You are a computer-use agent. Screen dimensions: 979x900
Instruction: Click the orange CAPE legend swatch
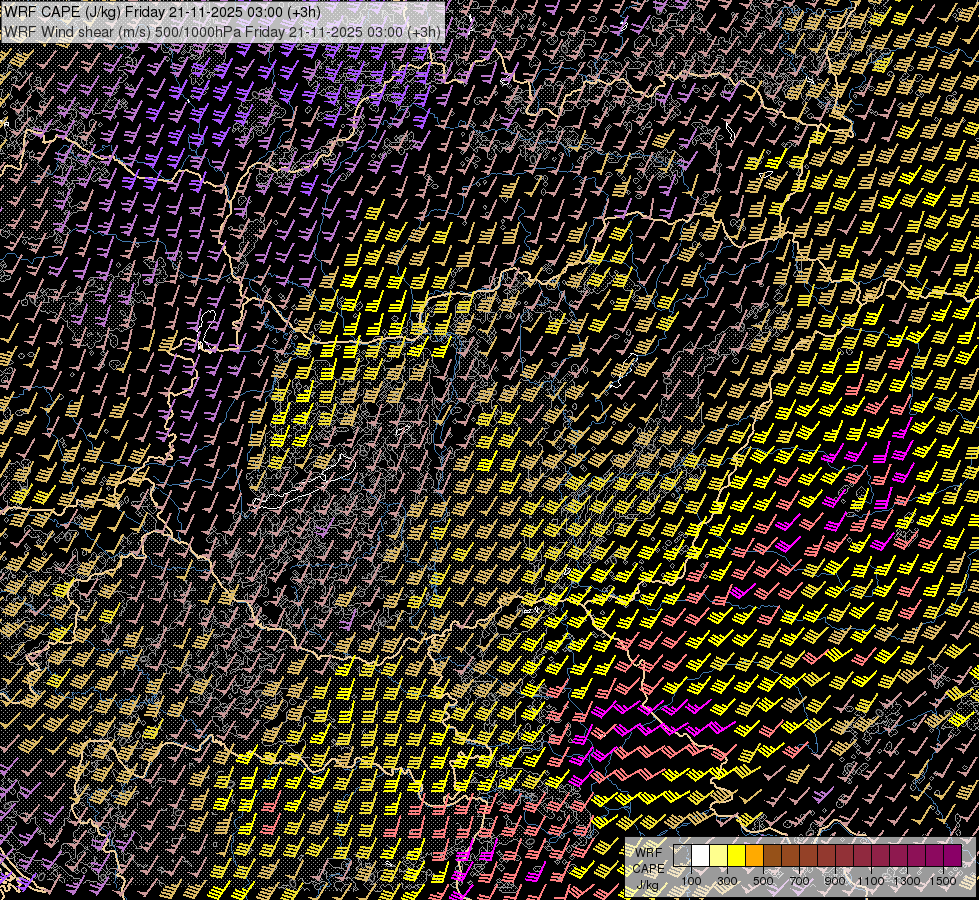754,855
